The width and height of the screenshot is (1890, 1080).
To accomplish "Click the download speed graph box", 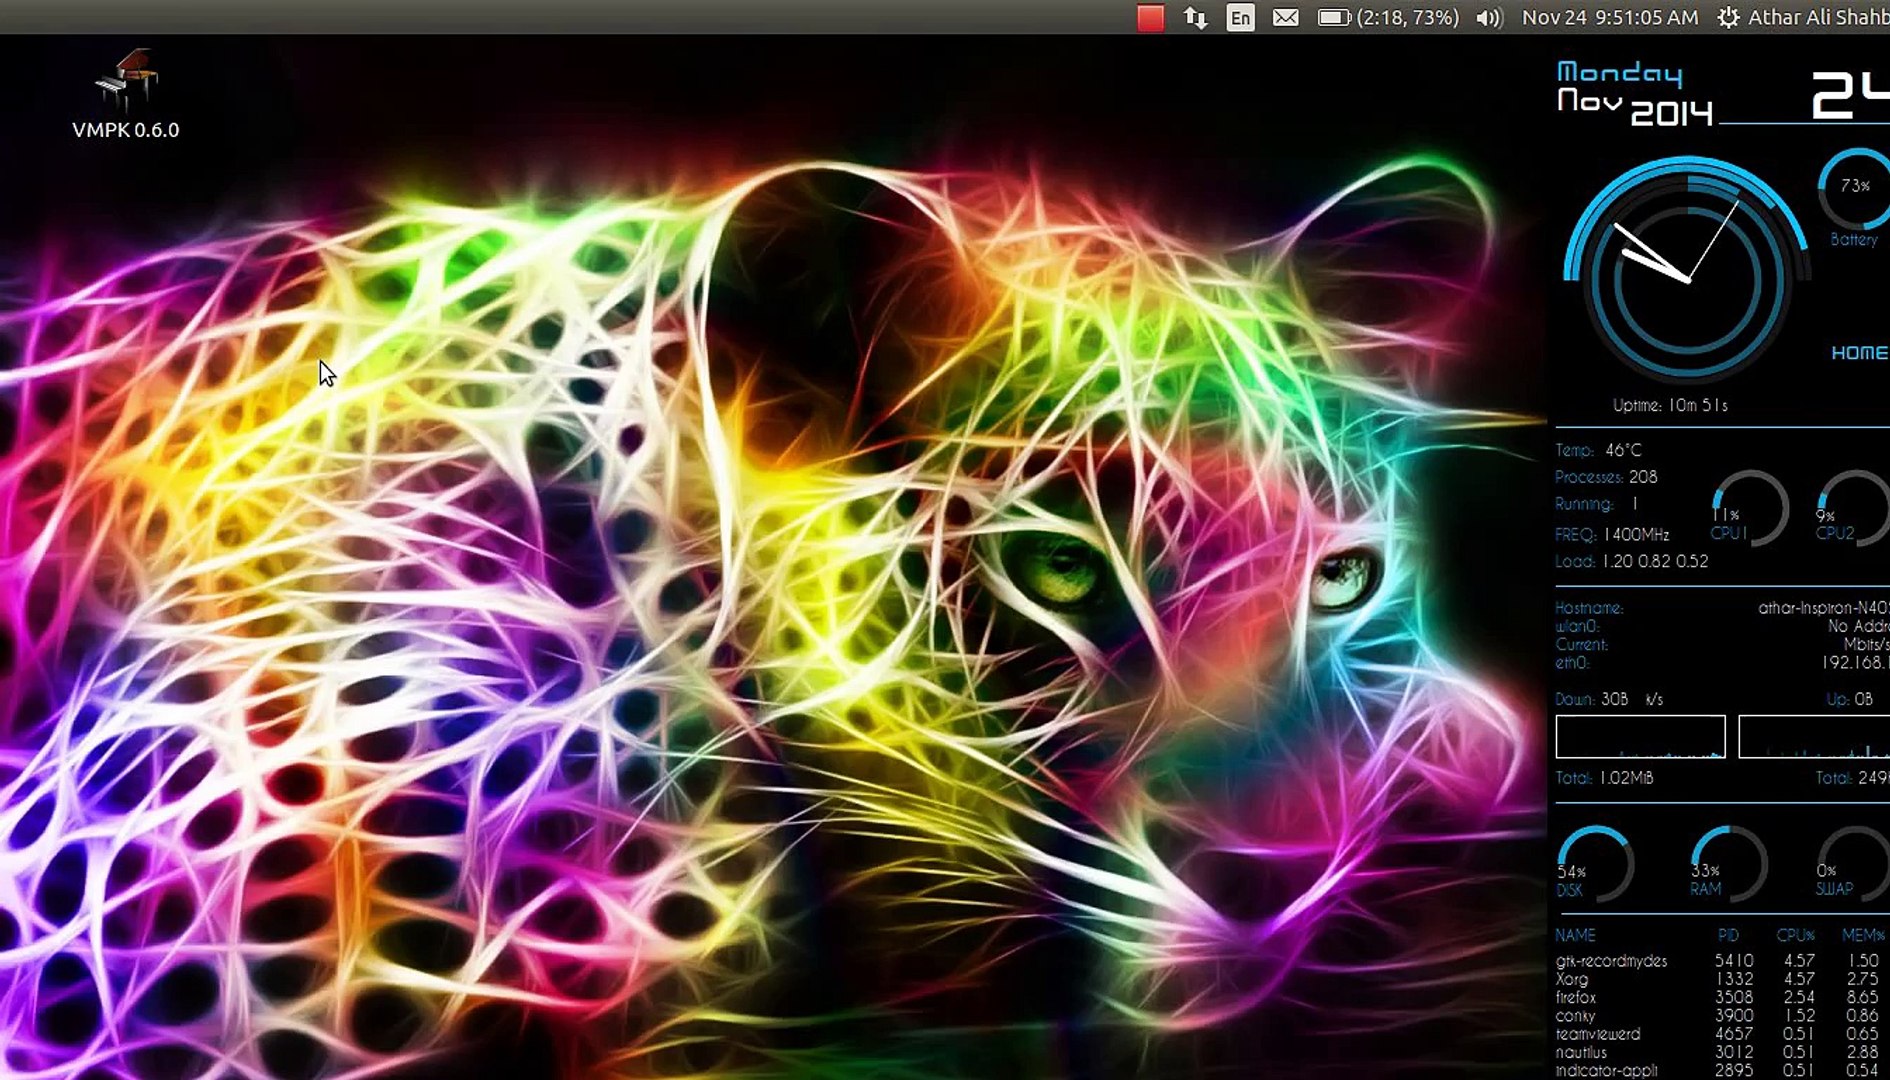I will [1640, 737].
